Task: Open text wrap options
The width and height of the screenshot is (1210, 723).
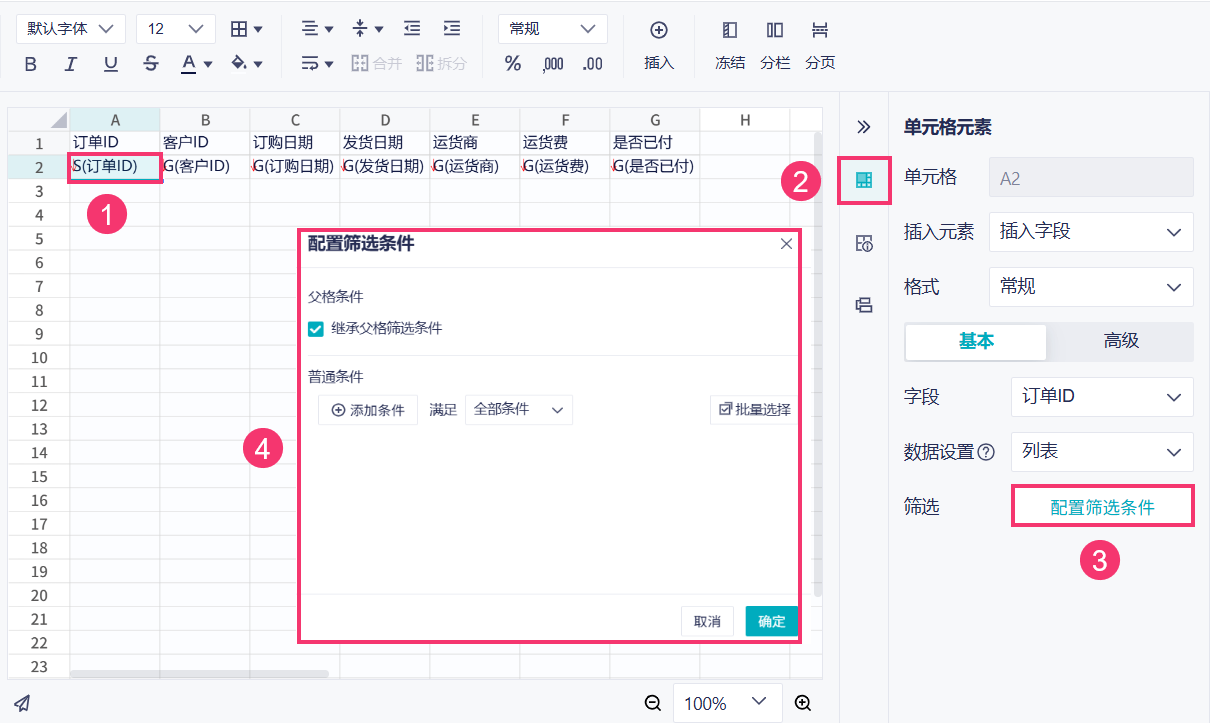Action: [317, 64]
